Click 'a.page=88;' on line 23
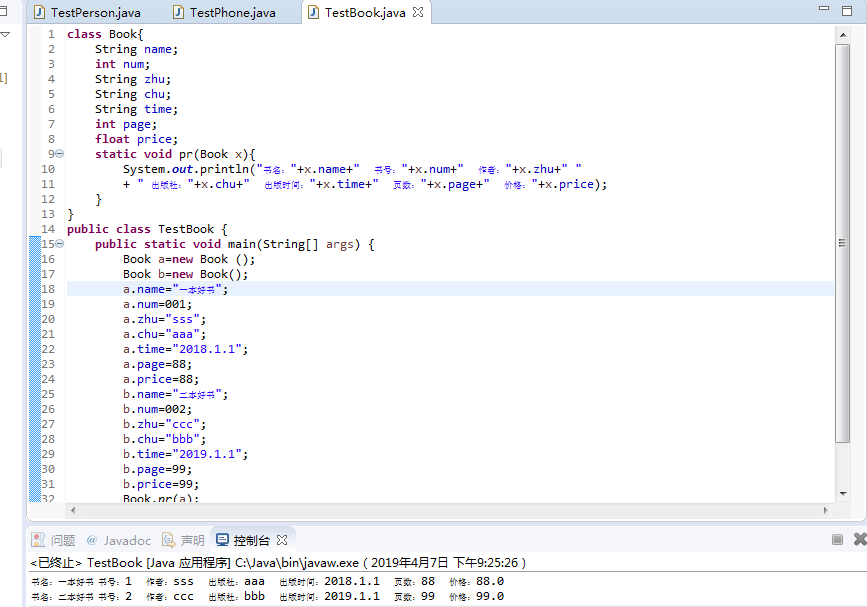Viewport: 867px width, 607px height. [x=158, y=364]
